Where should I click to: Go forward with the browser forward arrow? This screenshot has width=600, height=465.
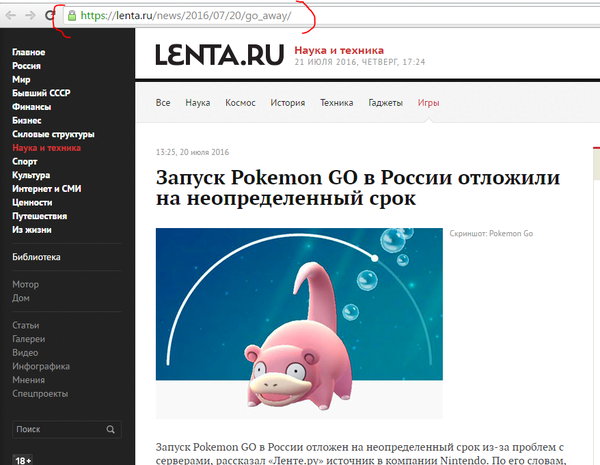coord(30,15)
